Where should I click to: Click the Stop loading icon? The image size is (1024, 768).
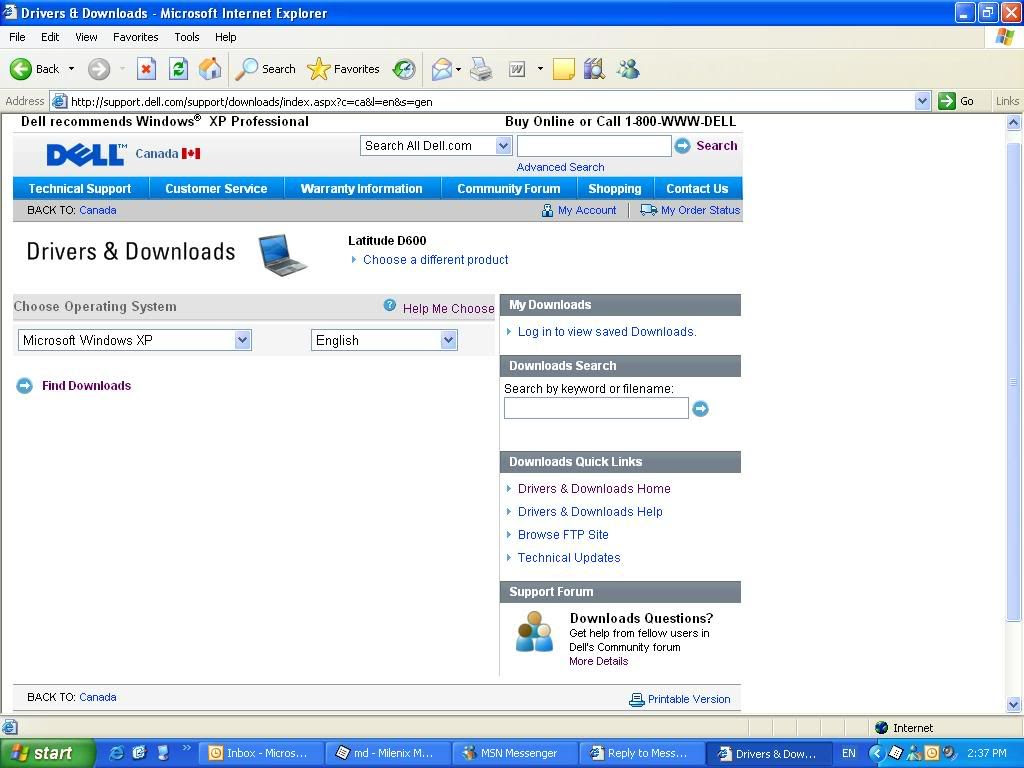click(x=146, y=69)
